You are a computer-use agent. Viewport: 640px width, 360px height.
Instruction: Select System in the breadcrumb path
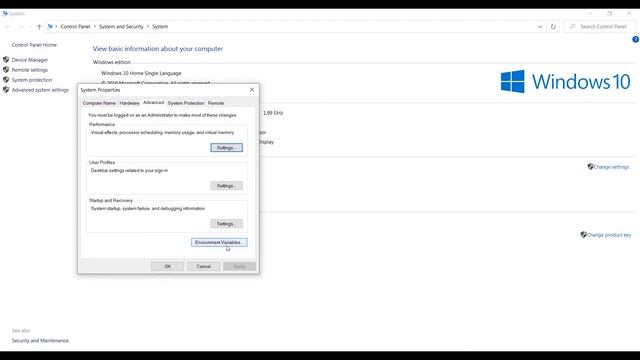(160, 27)
